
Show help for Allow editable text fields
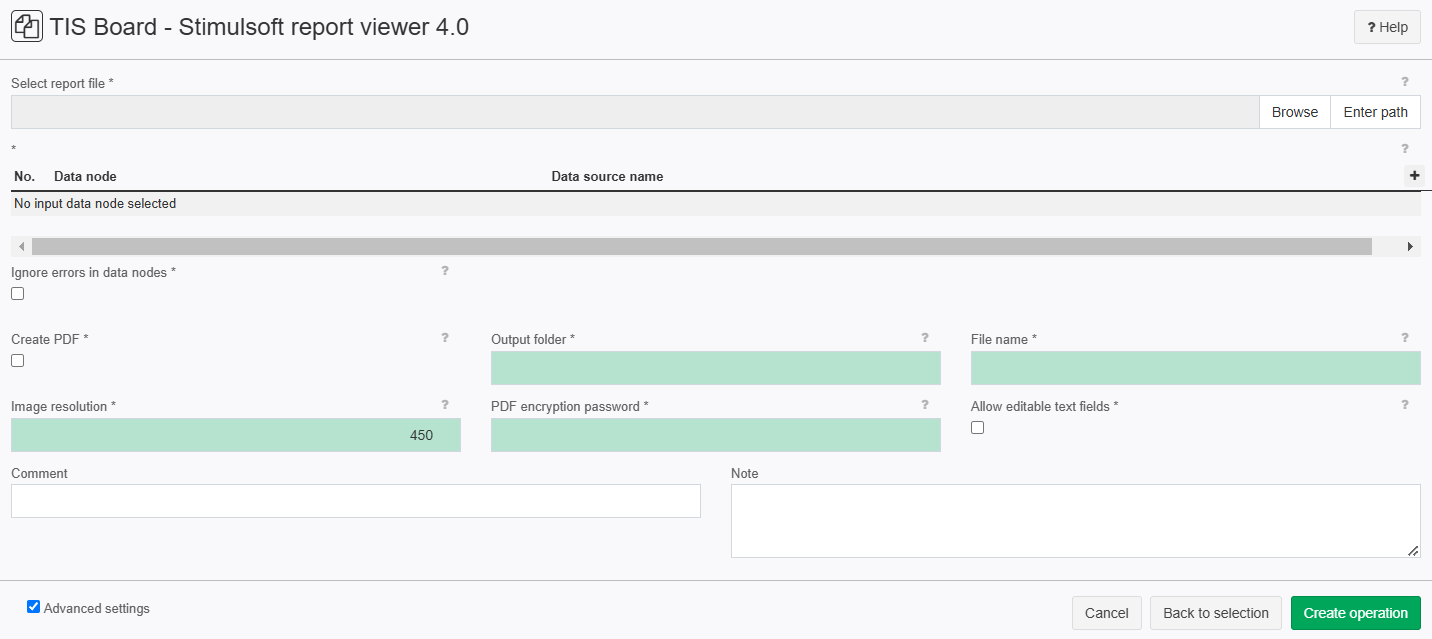(x=1404, y=405)
